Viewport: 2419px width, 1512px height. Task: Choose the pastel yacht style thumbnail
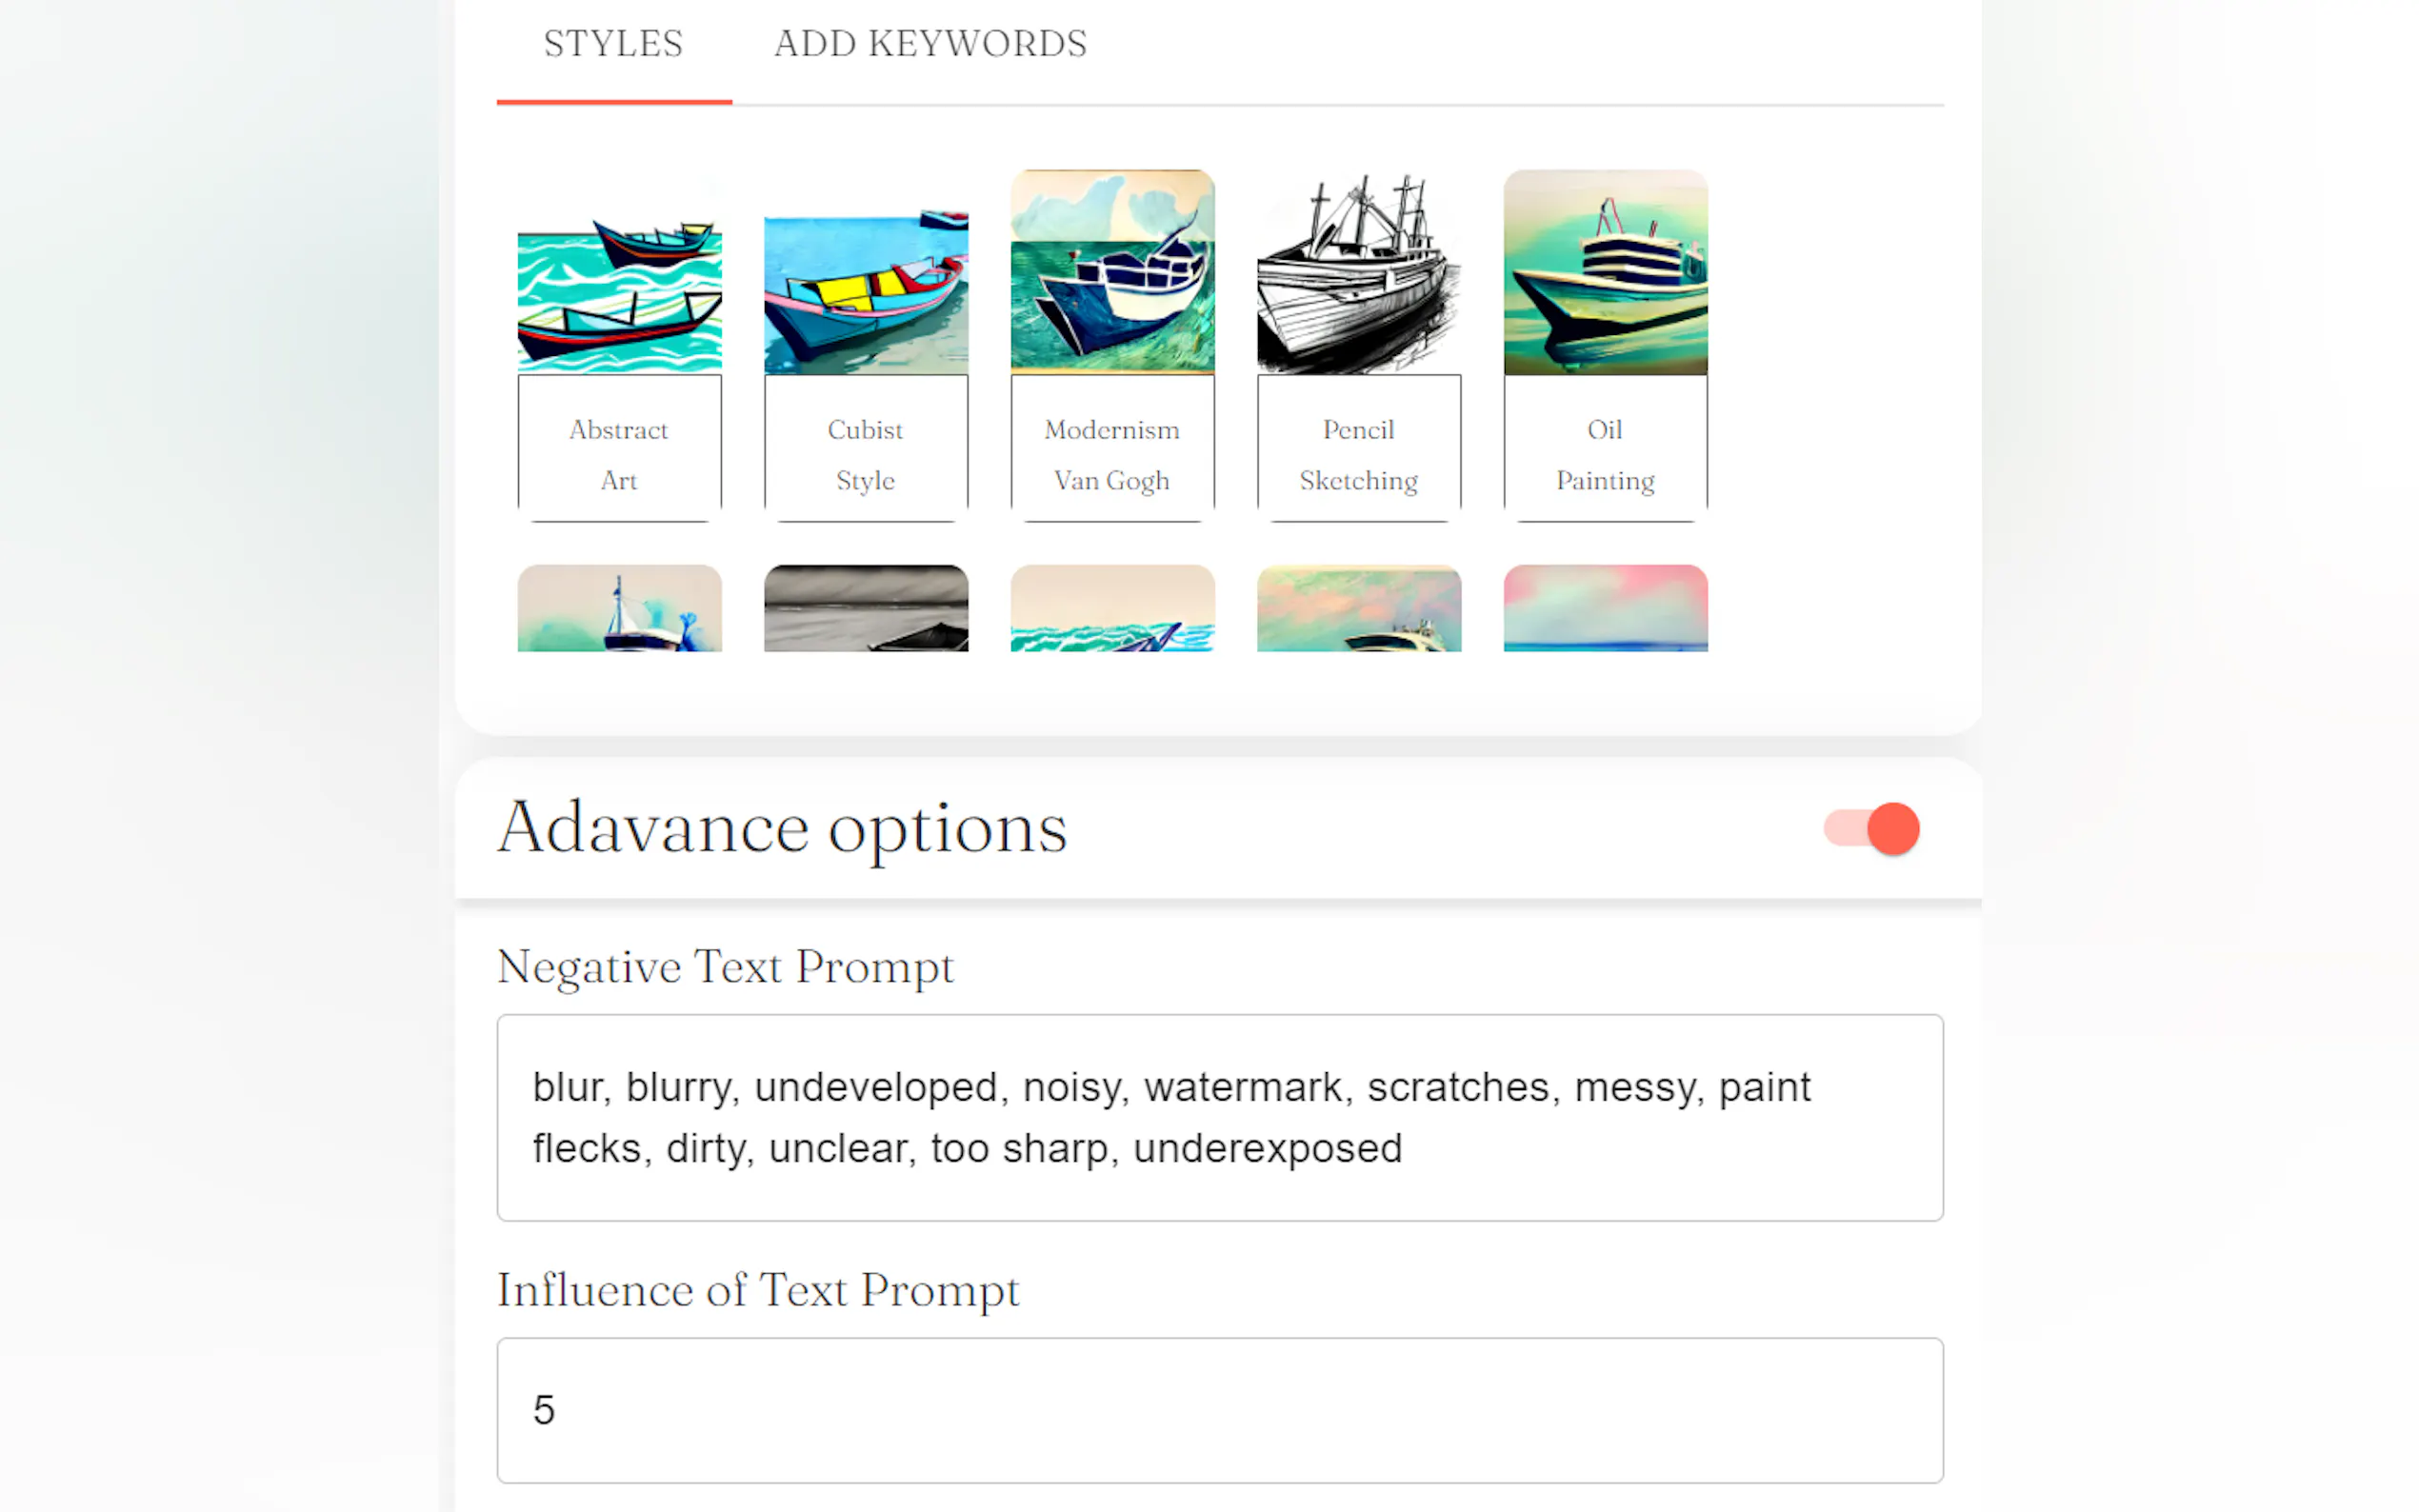(x=1358, y=608)
